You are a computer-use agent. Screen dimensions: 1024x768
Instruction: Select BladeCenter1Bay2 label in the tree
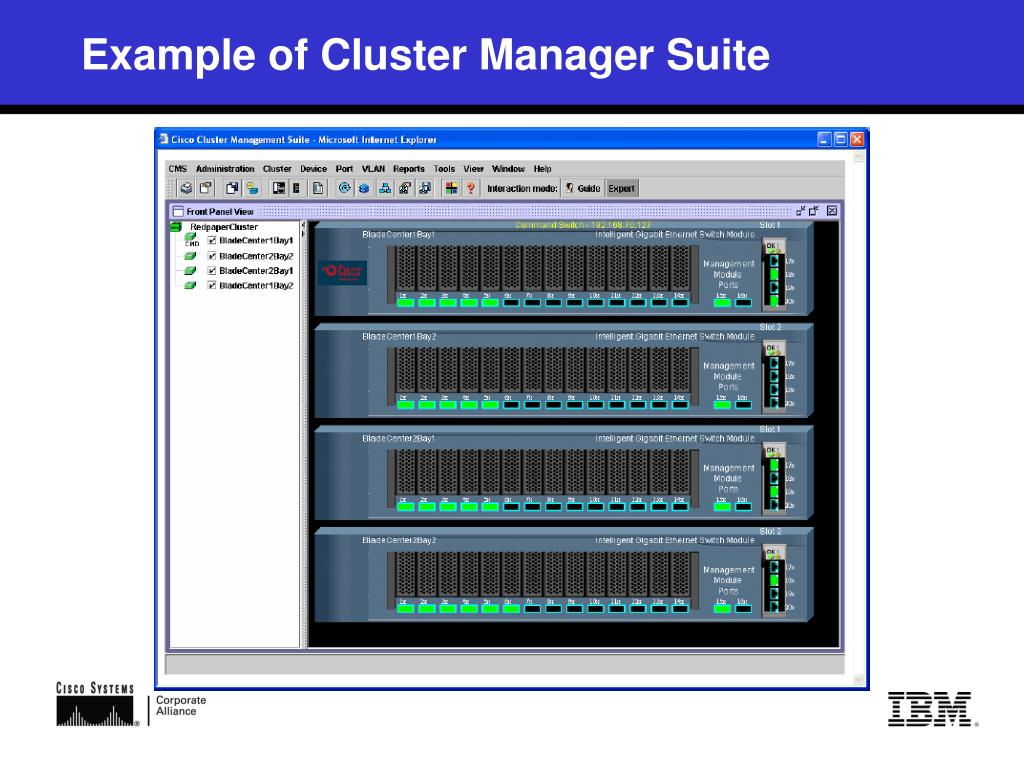pyautogui.click(x=256, y=285)
